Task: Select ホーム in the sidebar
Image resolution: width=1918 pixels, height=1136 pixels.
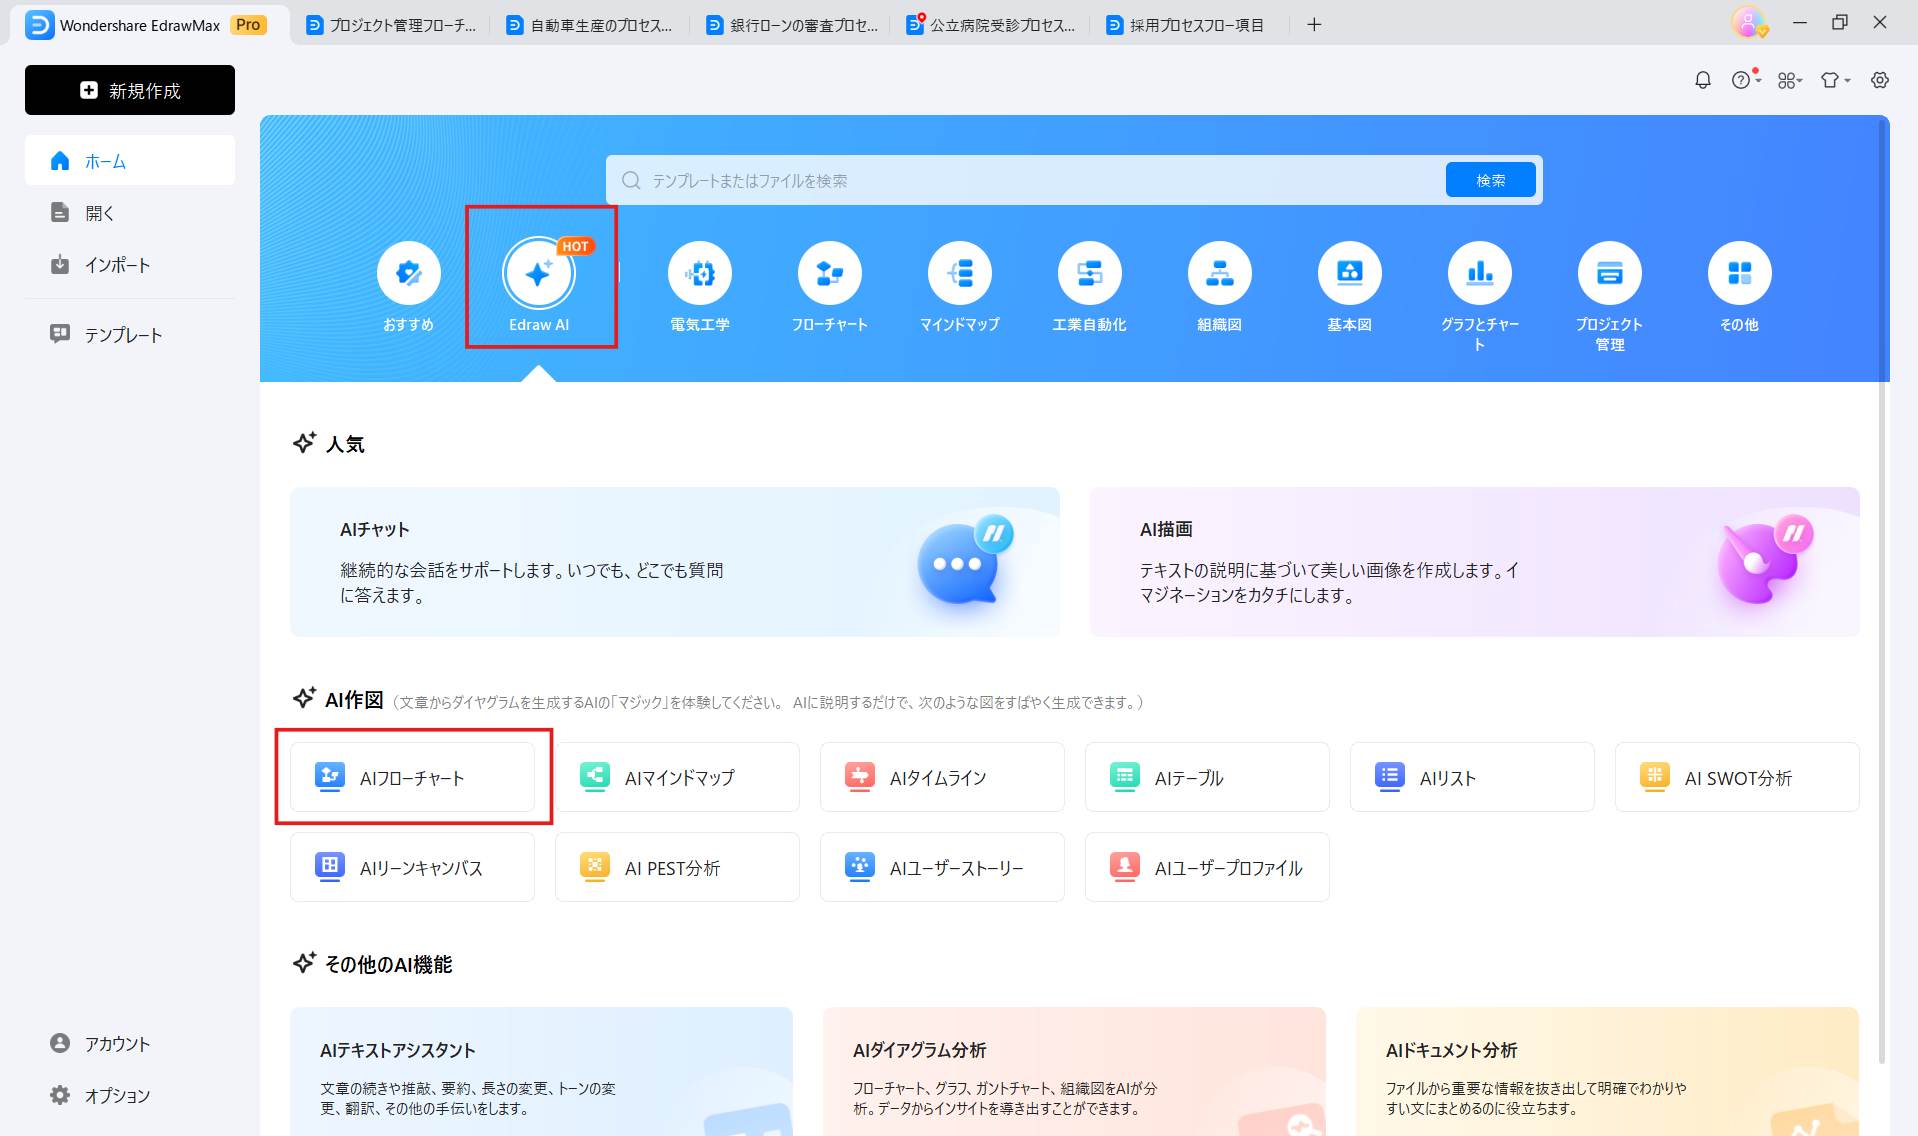Action: click(130, 161)
